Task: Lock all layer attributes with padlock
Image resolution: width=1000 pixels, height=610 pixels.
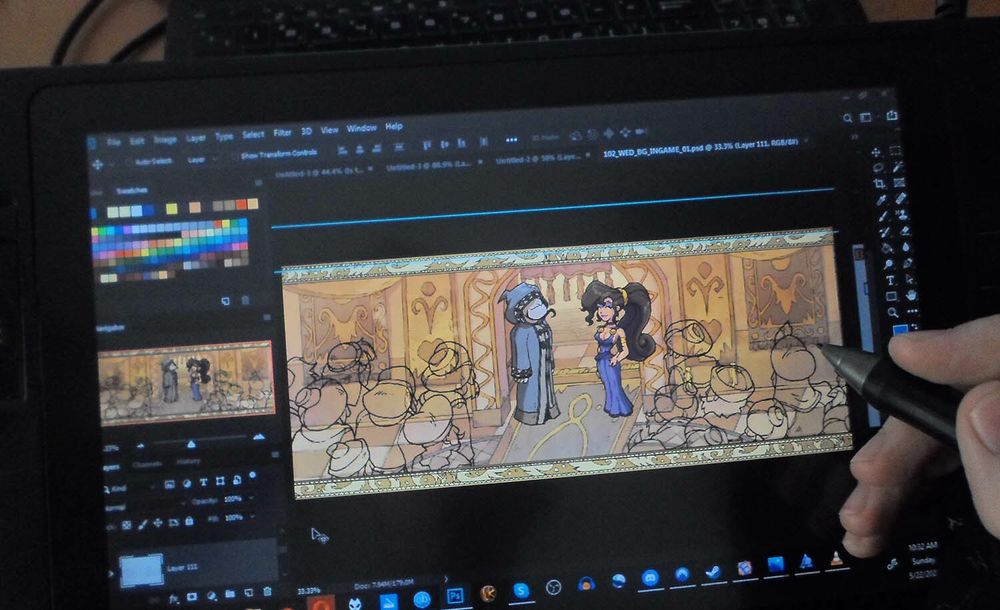Action: click(189, 521)
